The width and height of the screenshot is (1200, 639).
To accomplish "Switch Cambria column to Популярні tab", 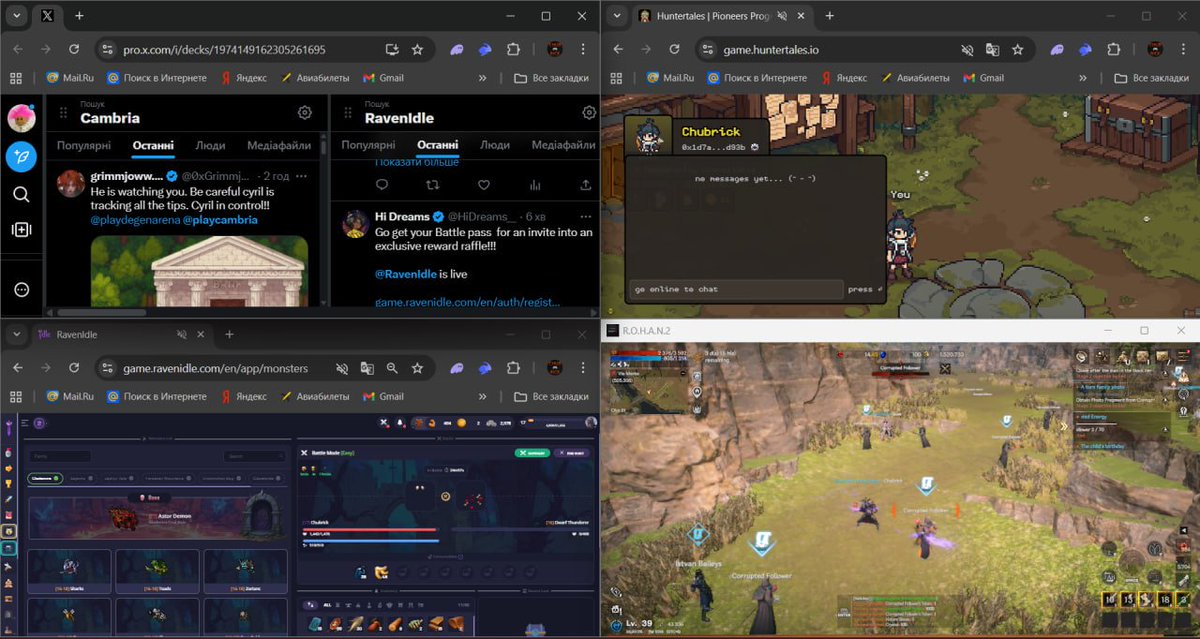I will click(x=83, y=145).
